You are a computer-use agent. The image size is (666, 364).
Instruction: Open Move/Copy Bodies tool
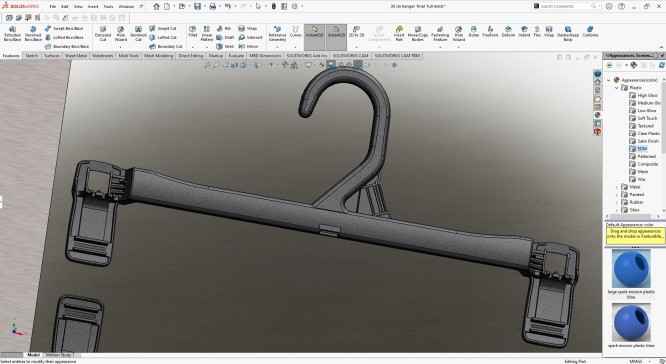point(418,34)
